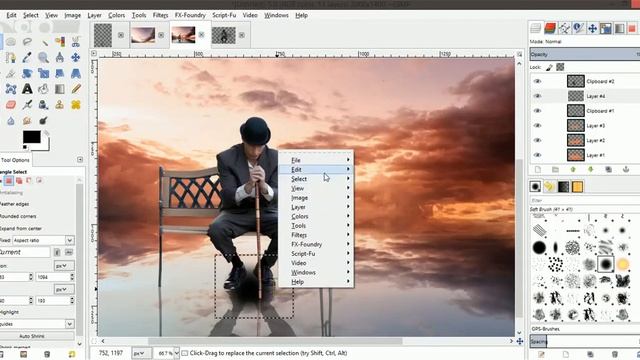Switch to the third image thumbnail tab
Screen dimensions: 640x360
coord(183,35)
